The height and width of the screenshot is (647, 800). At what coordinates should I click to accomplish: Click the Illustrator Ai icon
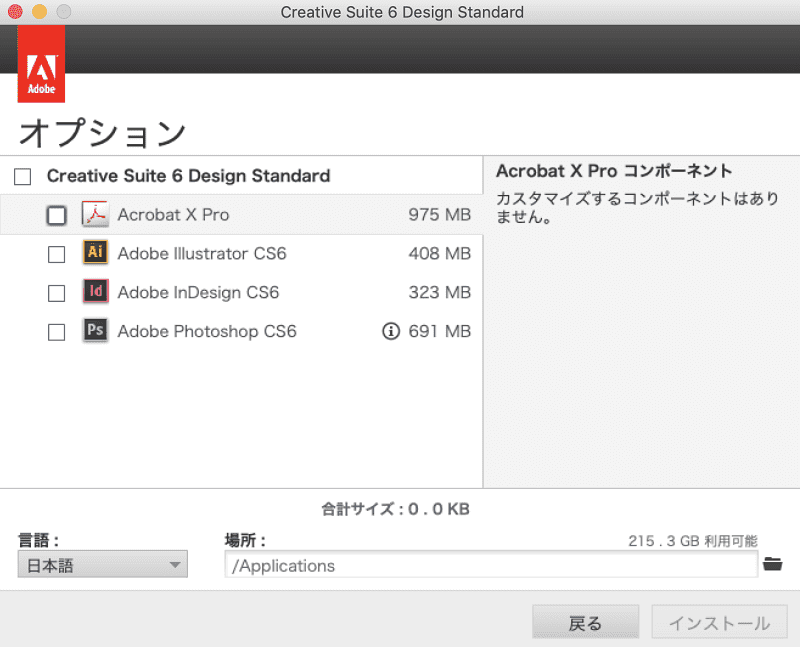[95, 253]
